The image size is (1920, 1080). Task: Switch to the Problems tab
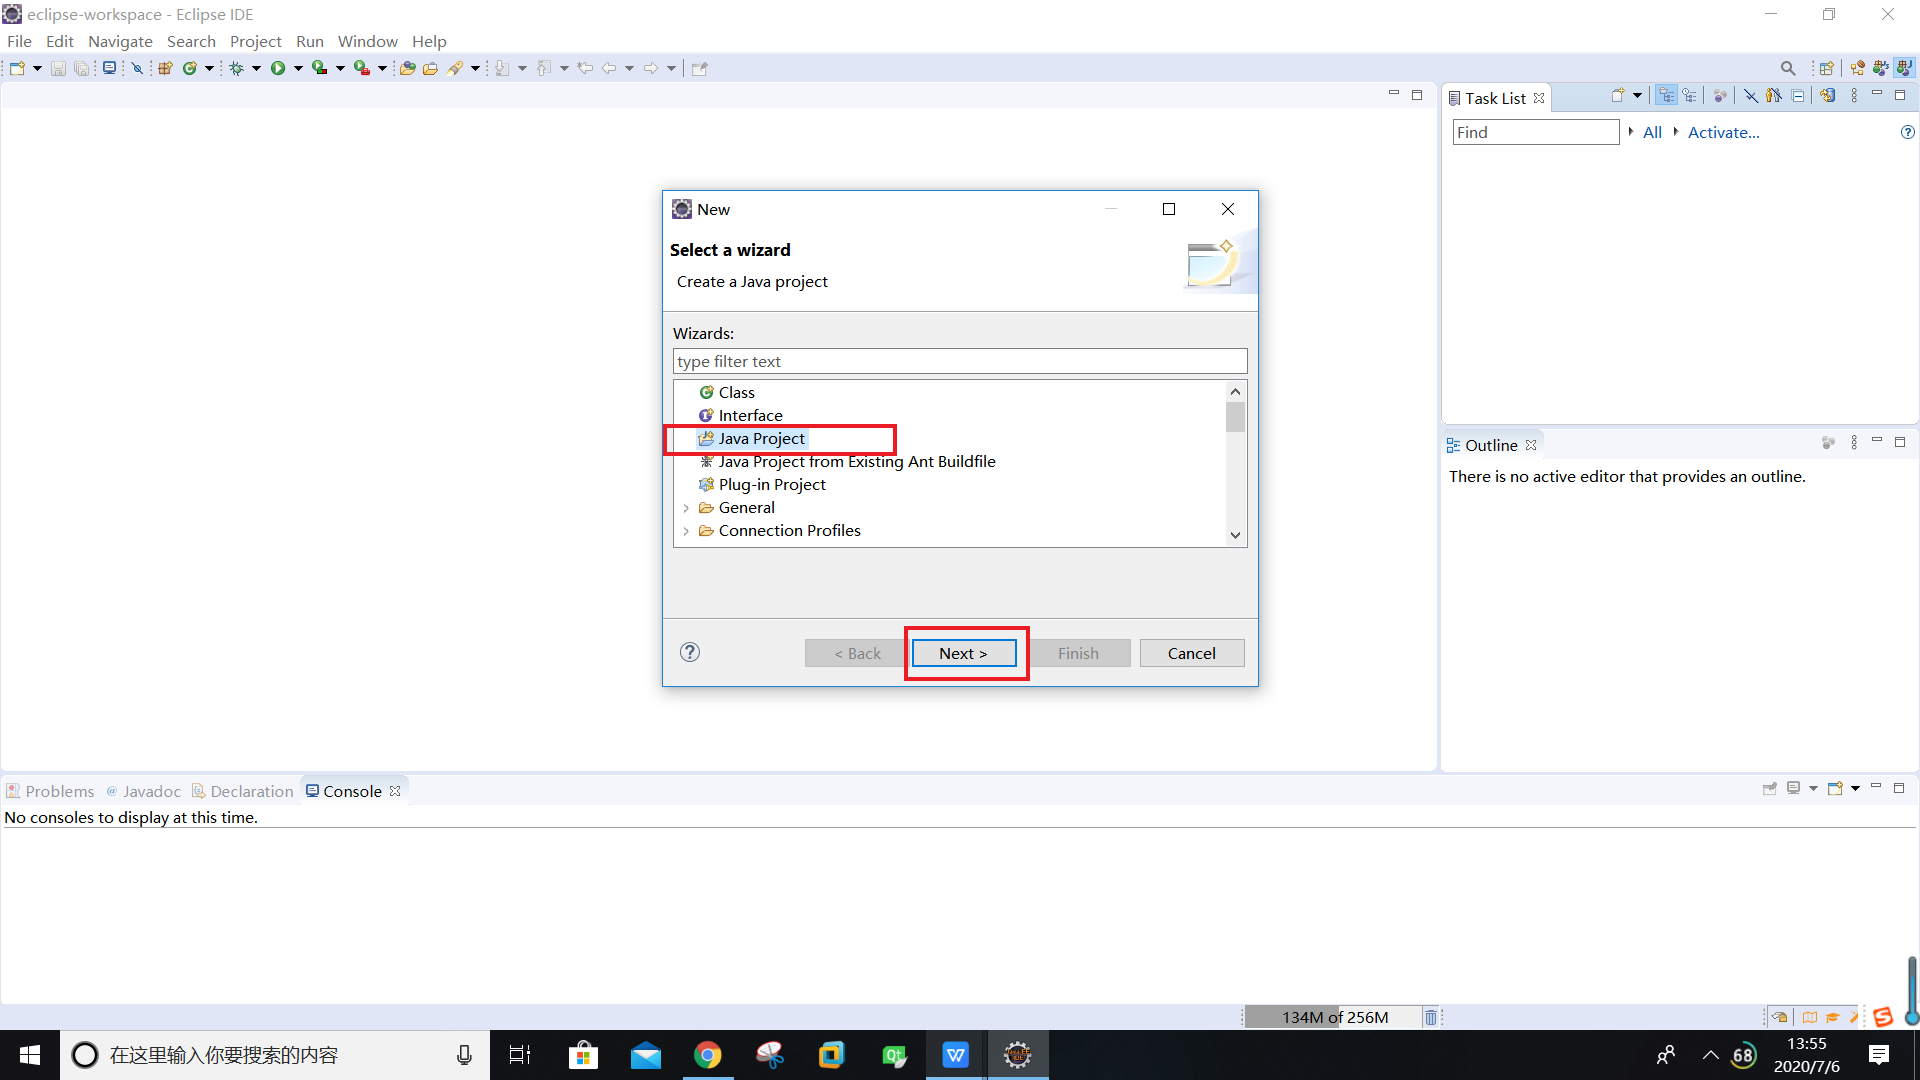click(57, 790)
